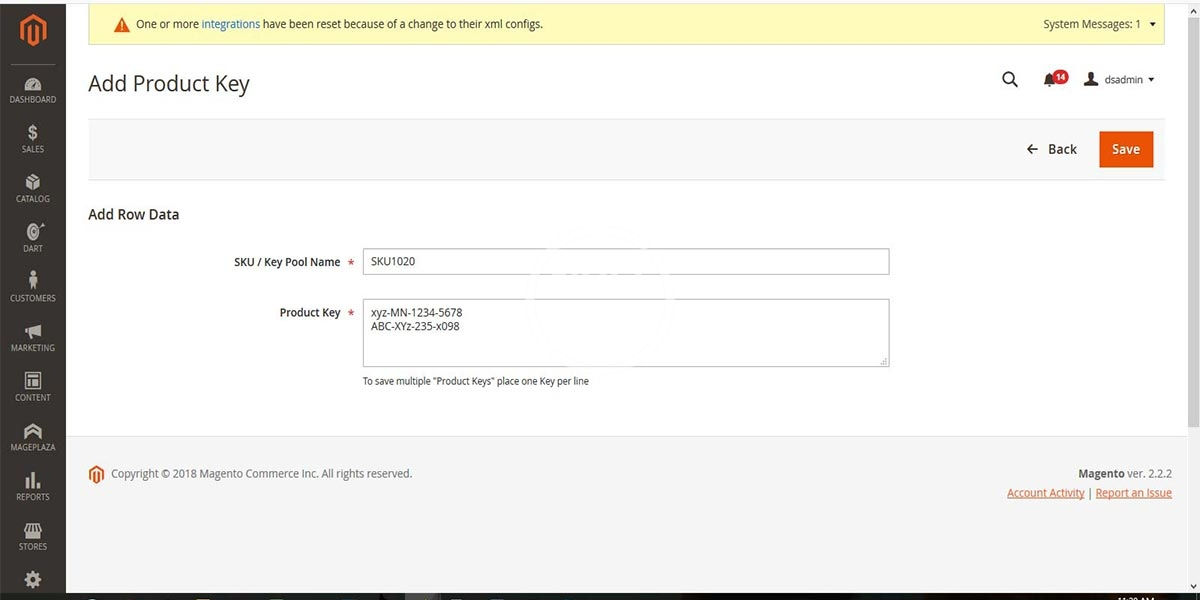Open the Catalog sidebar icon
The width and height of the screenshot is (1200, 600).
coord(33,188)
